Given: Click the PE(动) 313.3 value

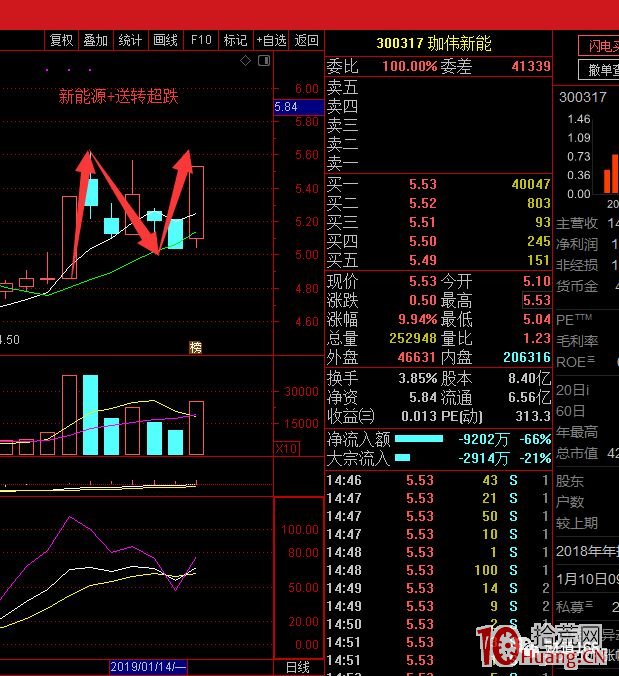Looking at the screenshot, I should pos(533,416).
